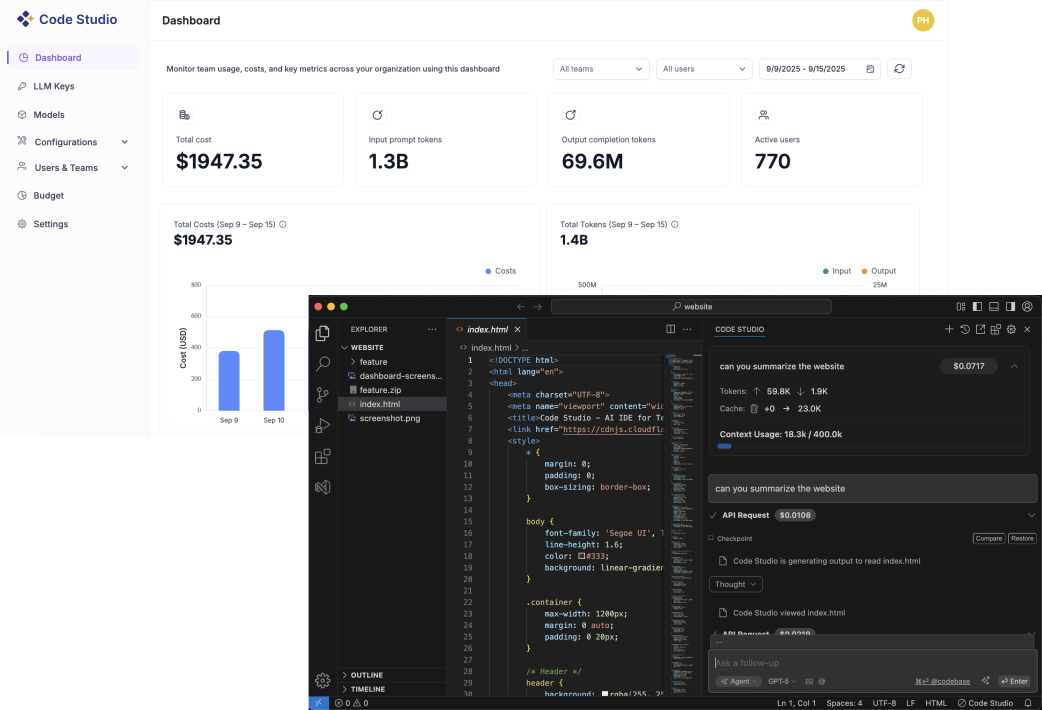Screen dimensions: 1042x710
Task: Open the Run and Debug view
Action: coord(322,424)
